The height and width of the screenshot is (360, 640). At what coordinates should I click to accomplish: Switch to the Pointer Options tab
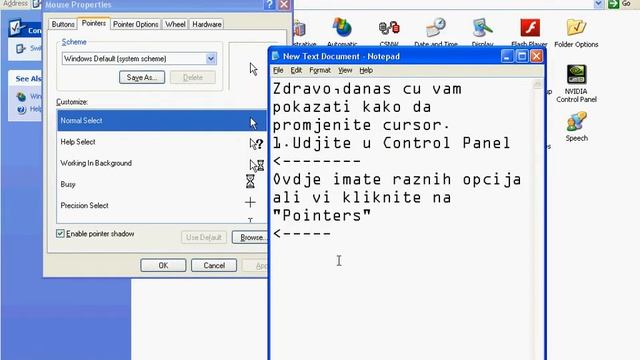pos(136,24)
